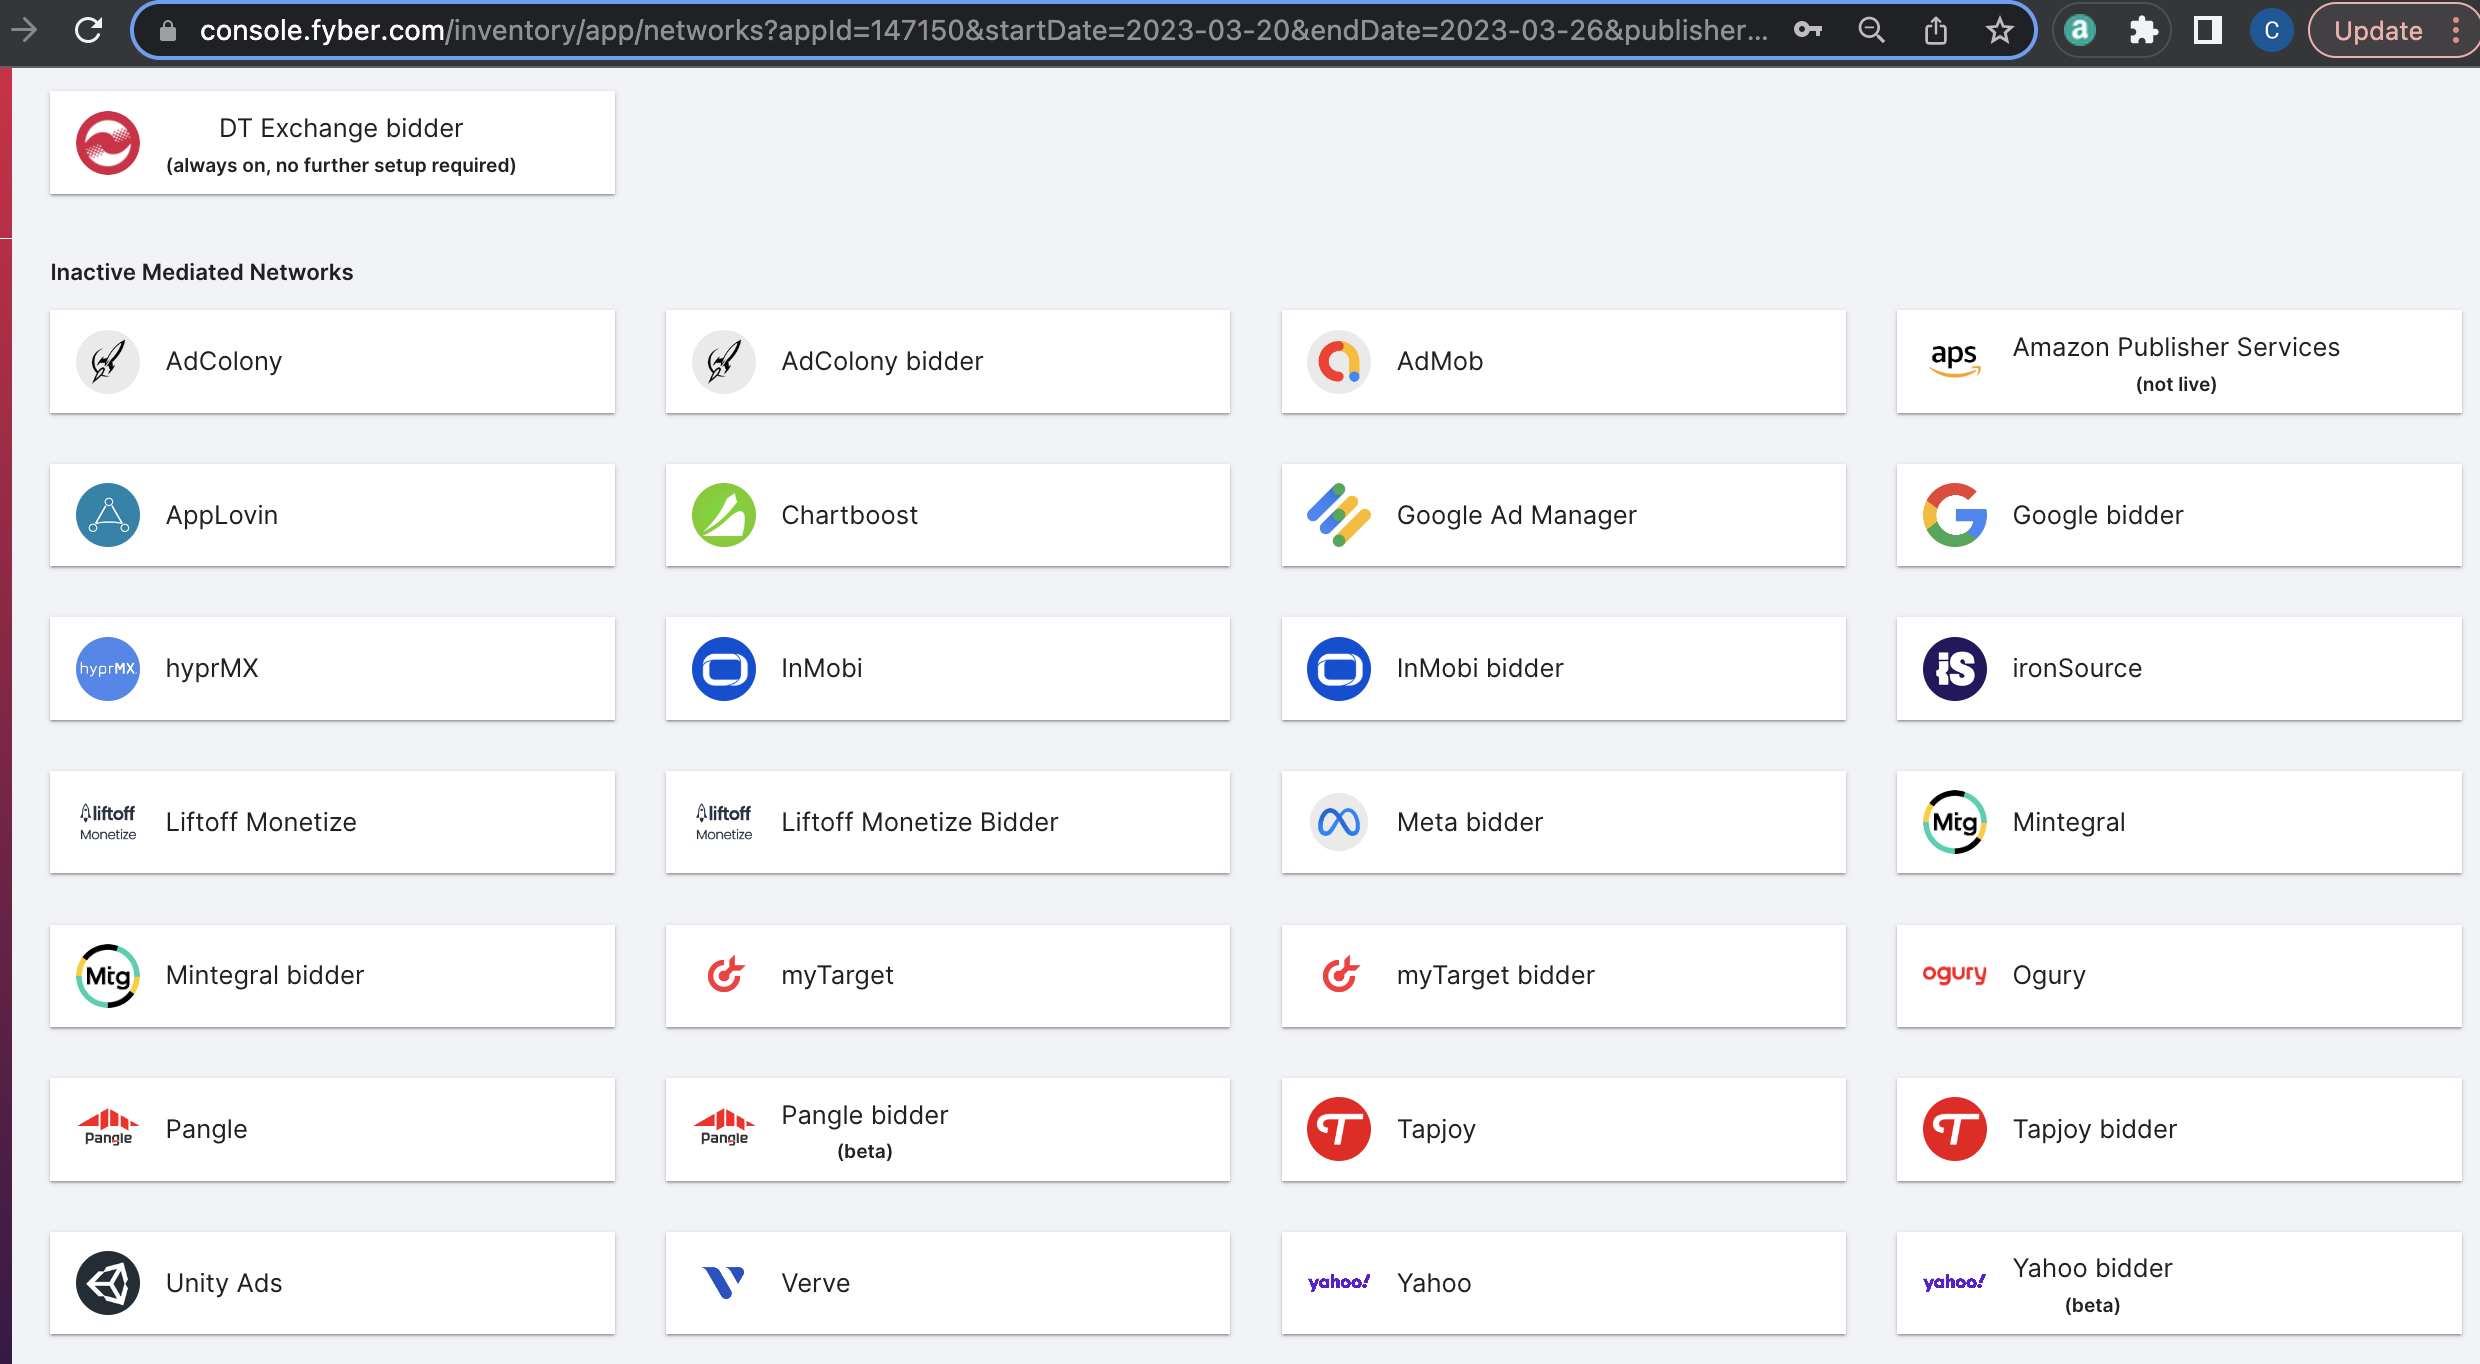Open the saved passwords key icon

pyautogui.click(x=1807, y=30)
